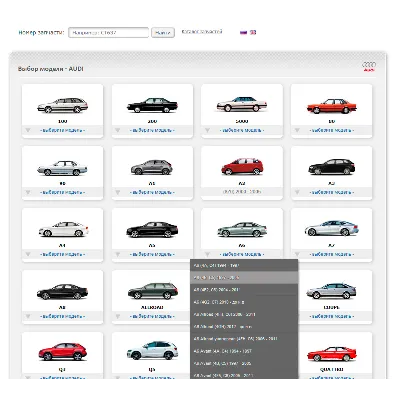Open model dropdown under Audi 5000
Image resolution: width=400 pixels, height=400 pixels.
[x=242, y=130]
